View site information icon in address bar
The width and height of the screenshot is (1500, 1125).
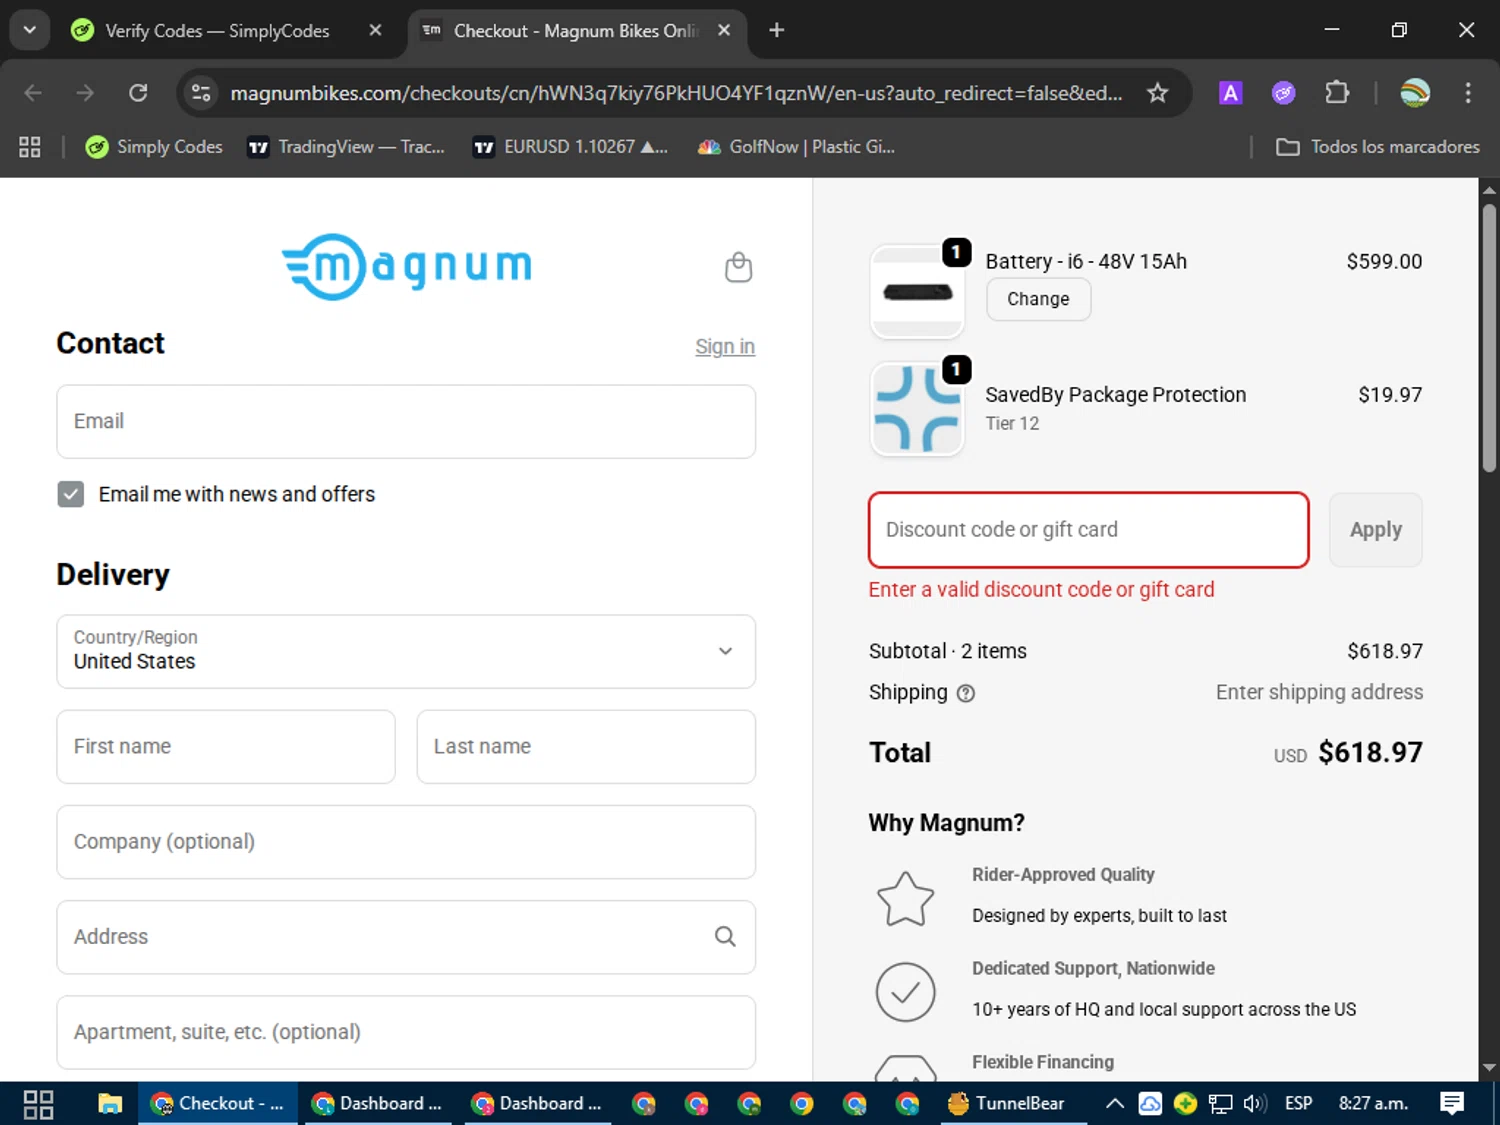click(201, 93)
